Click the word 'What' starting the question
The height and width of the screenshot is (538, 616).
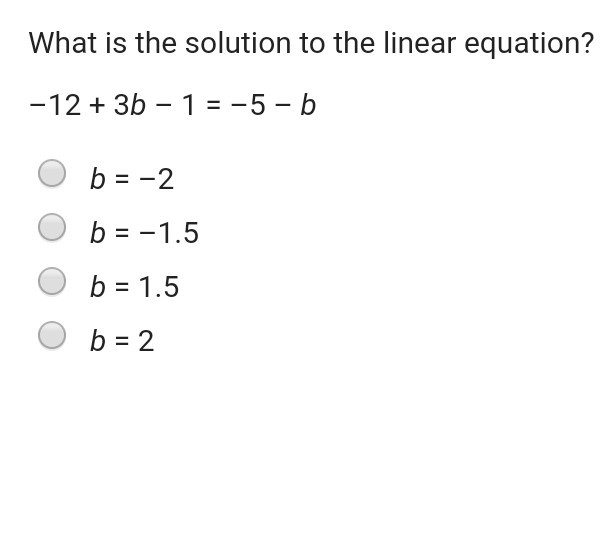pyautogui.click(x=58, y=44)
